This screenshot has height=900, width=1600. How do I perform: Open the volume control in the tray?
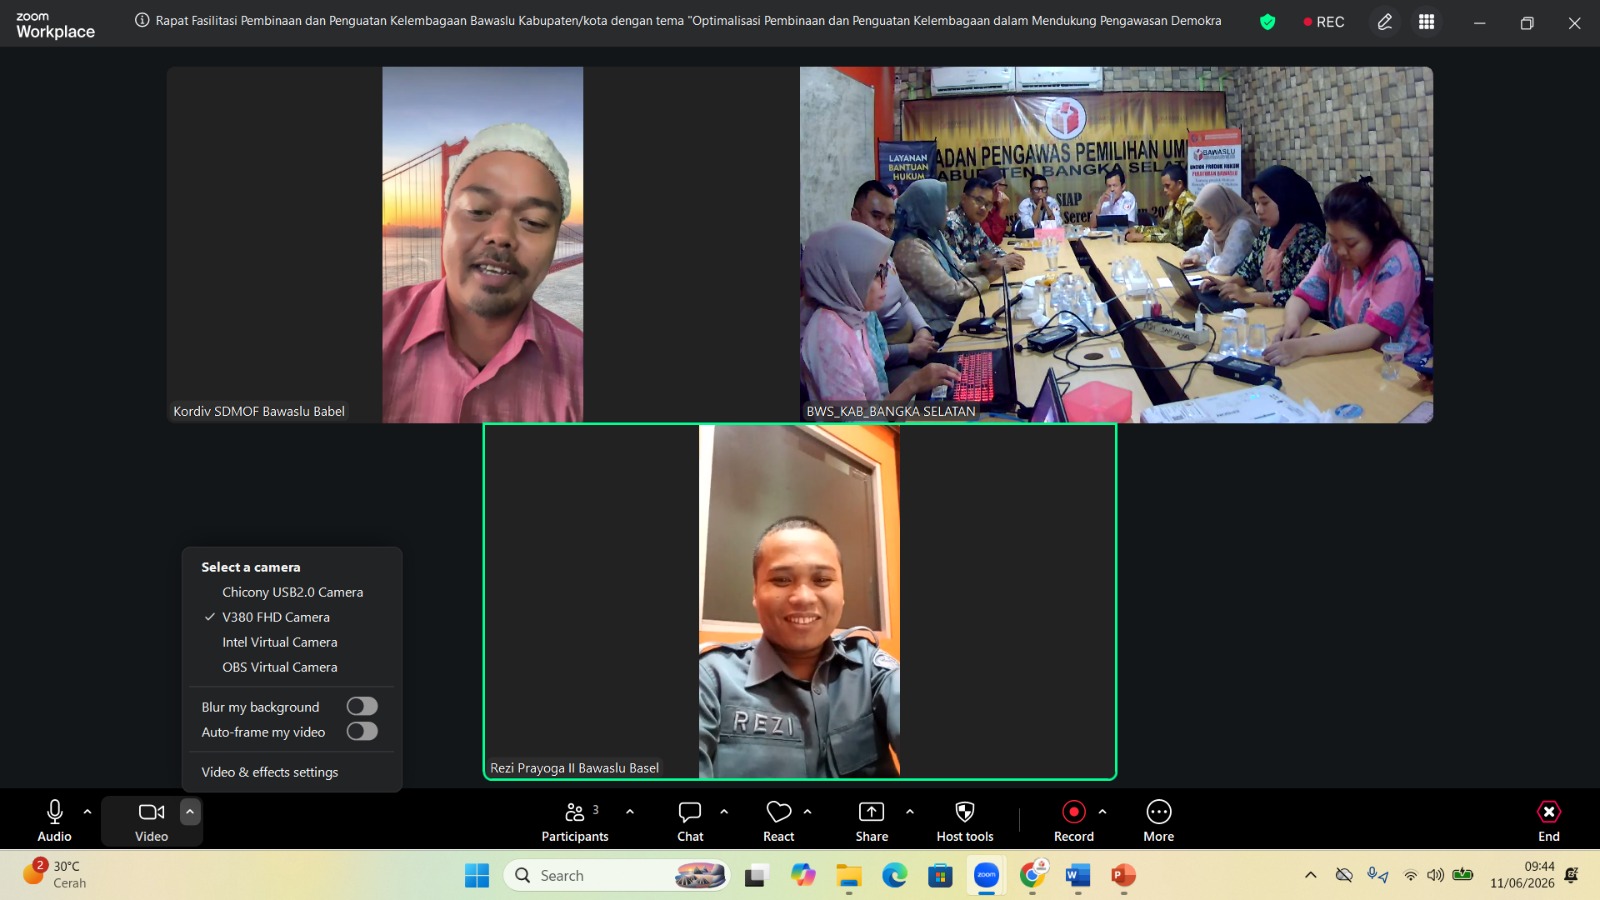pos(1436,875)
